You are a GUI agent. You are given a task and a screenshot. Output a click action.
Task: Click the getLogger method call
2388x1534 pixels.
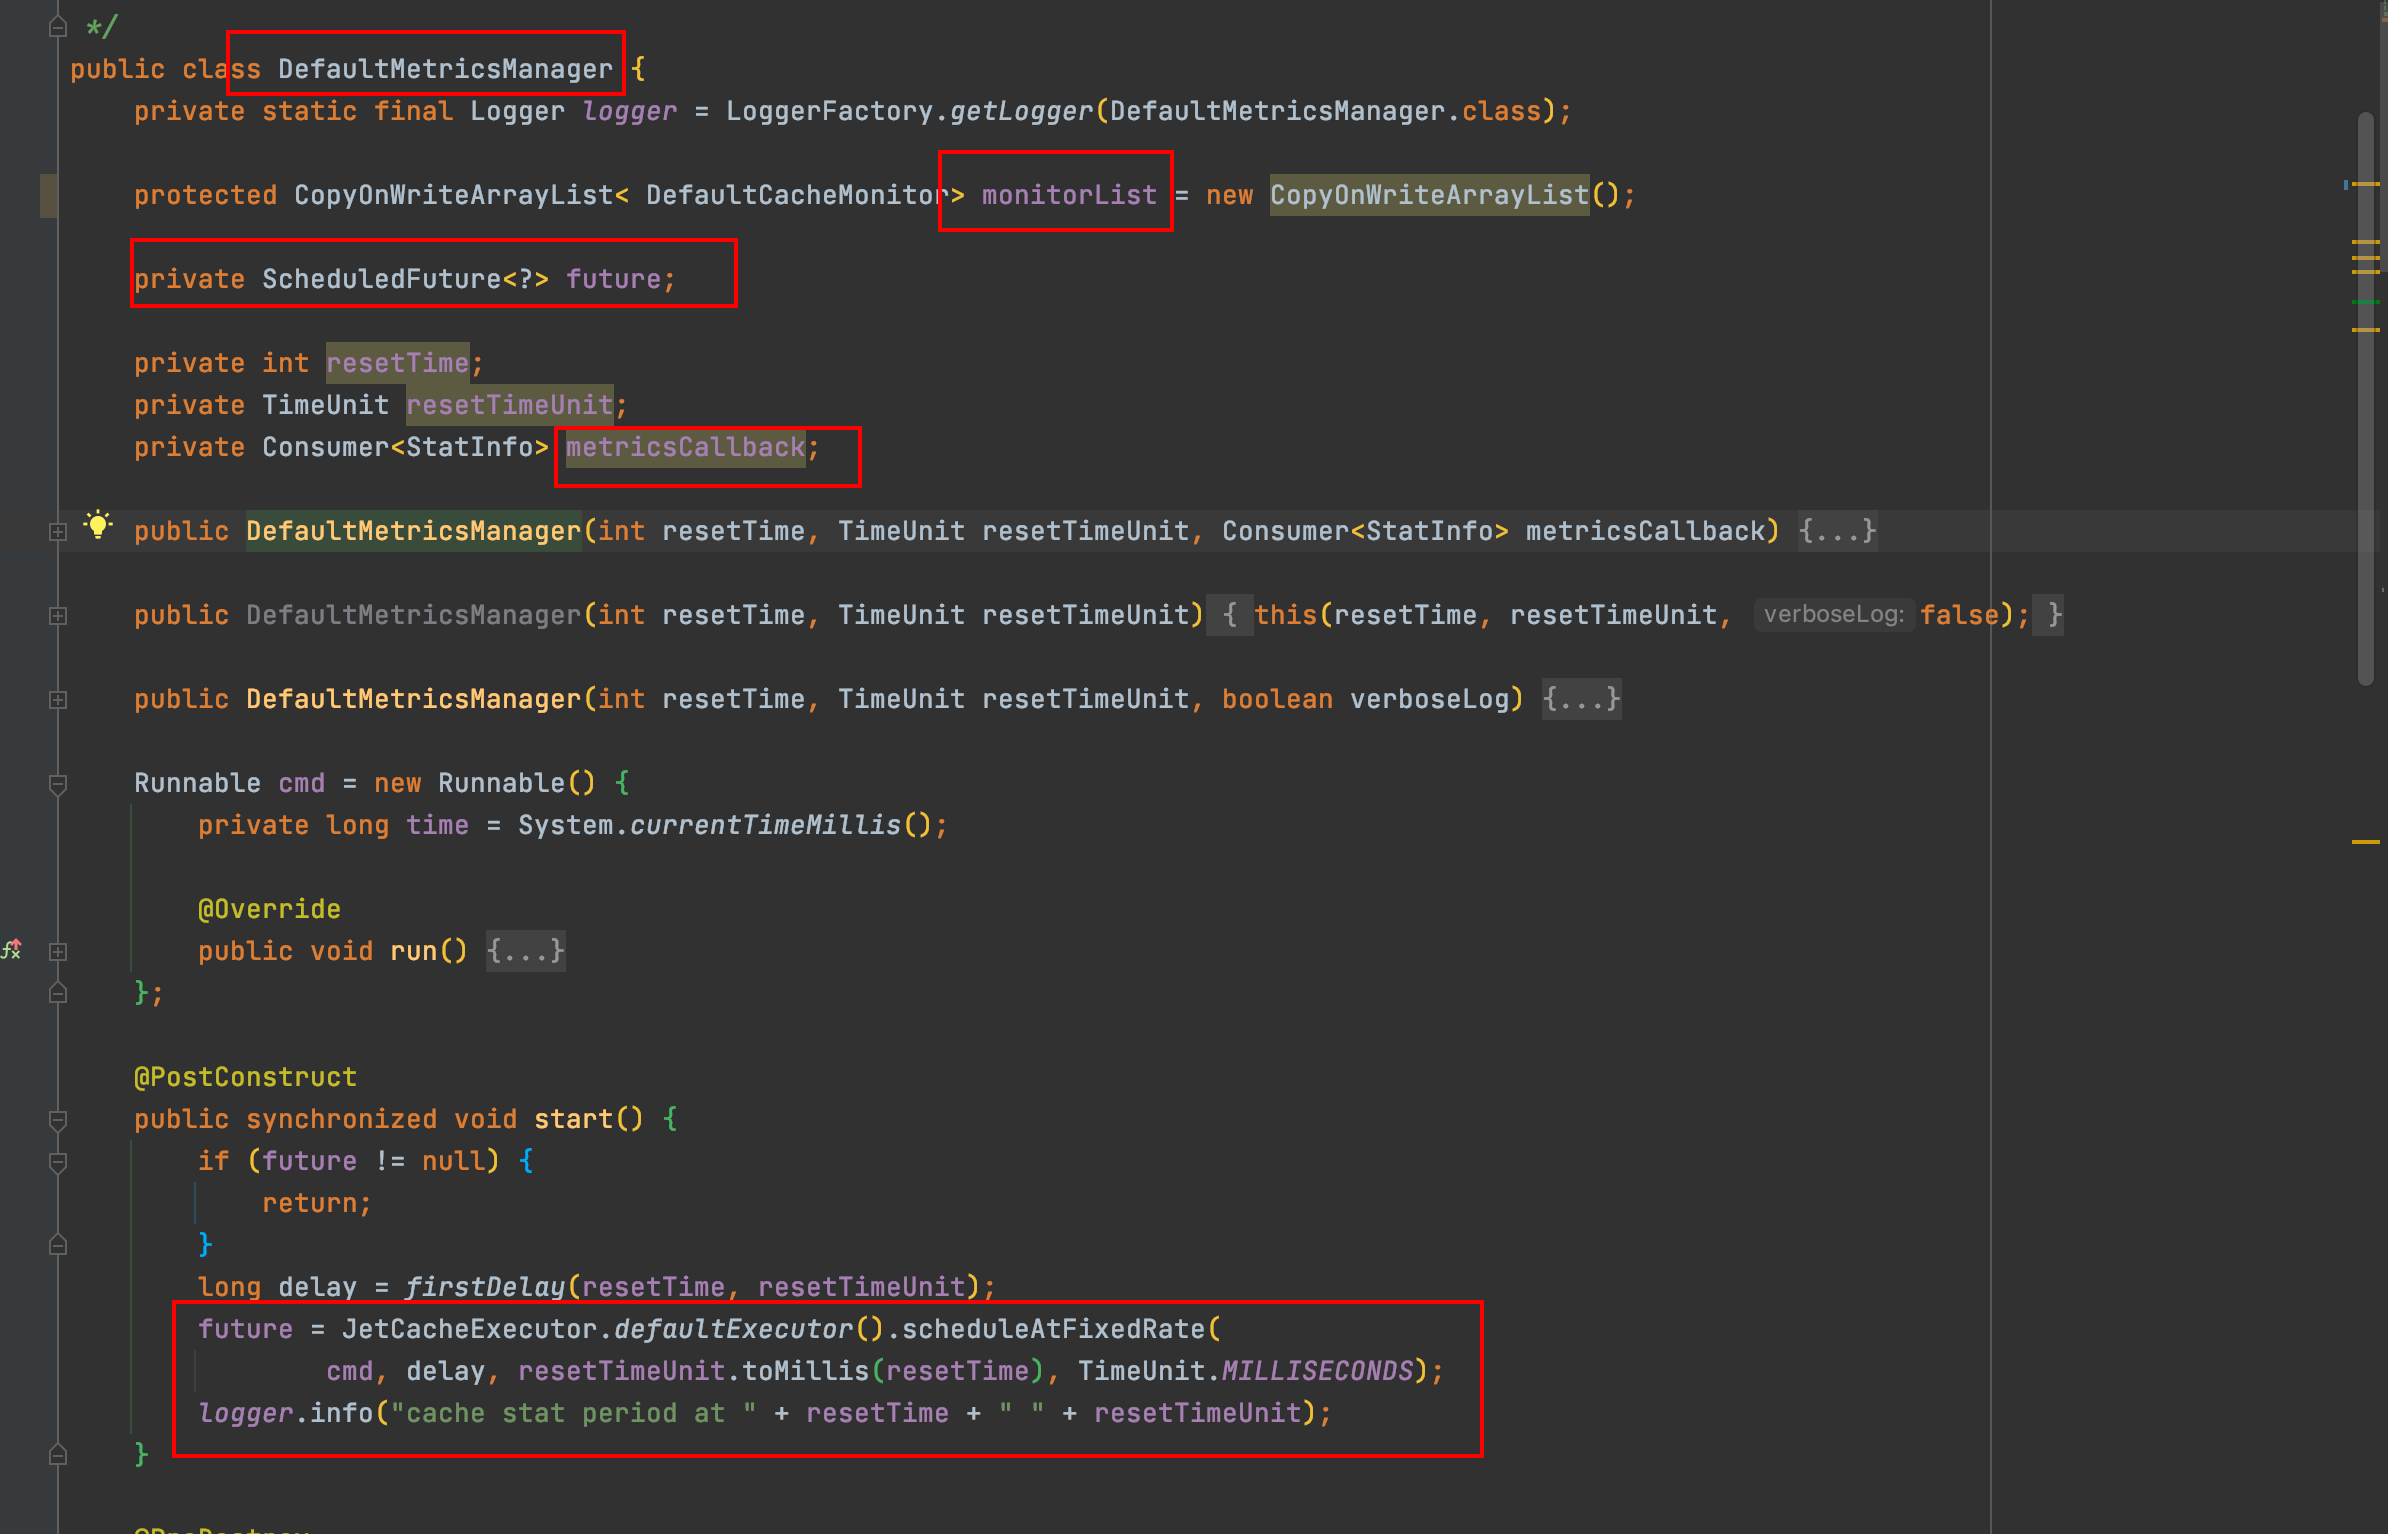click(1021, 111)
